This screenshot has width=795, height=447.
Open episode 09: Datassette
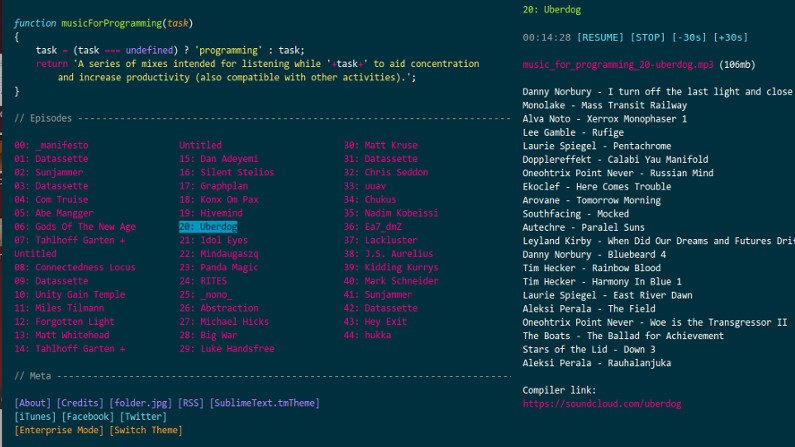[51, 281]
